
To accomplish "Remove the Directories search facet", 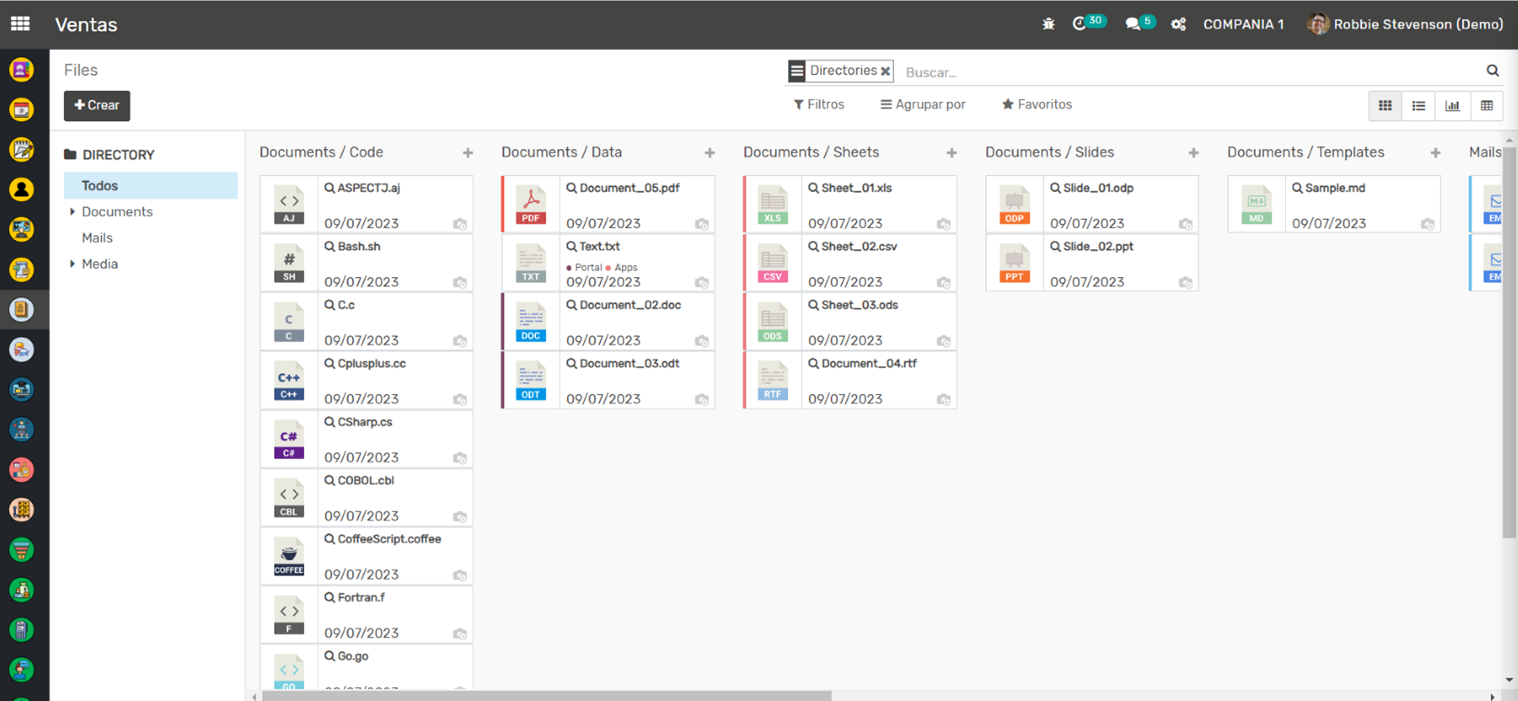I will point(885,72).
